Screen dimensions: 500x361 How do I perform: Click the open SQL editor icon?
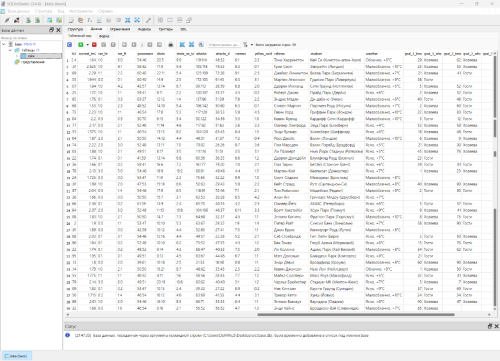(71, 20)
